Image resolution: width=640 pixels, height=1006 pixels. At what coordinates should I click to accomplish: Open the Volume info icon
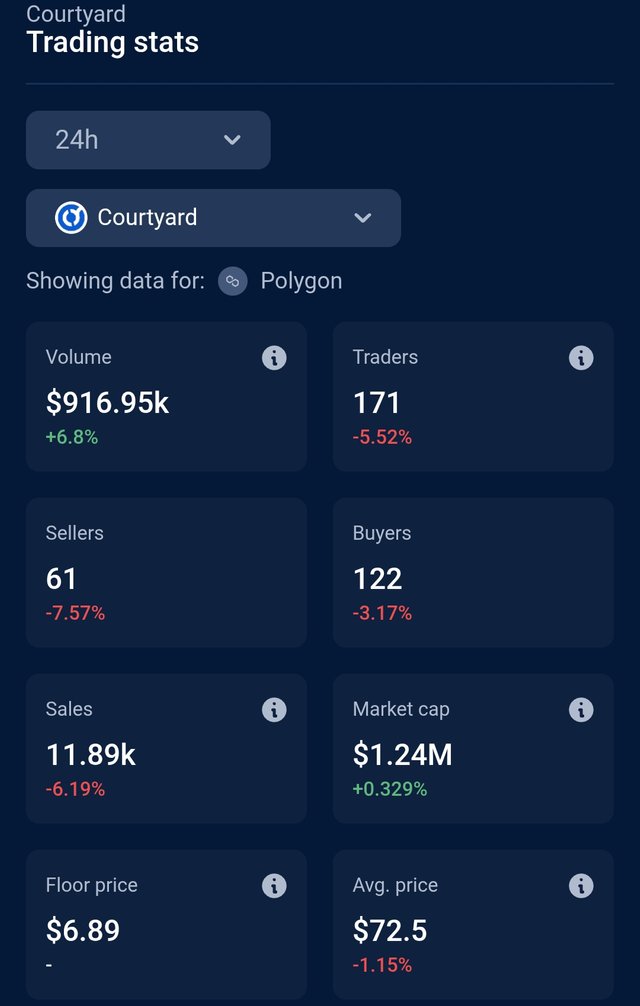pyautogui.click(x=274, y=357)
